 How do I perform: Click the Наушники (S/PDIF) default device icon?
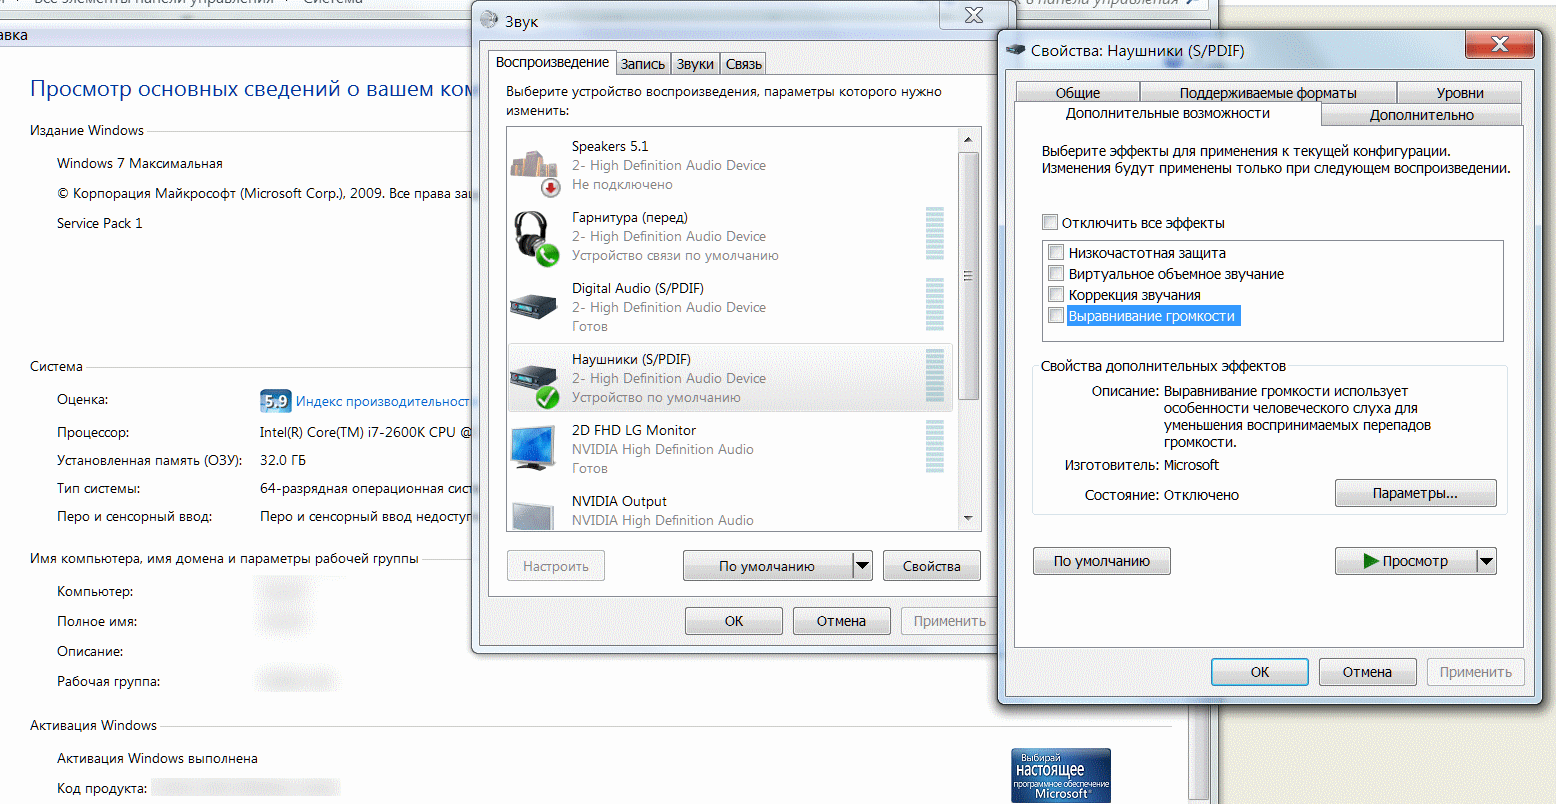[x=535, y=380]
